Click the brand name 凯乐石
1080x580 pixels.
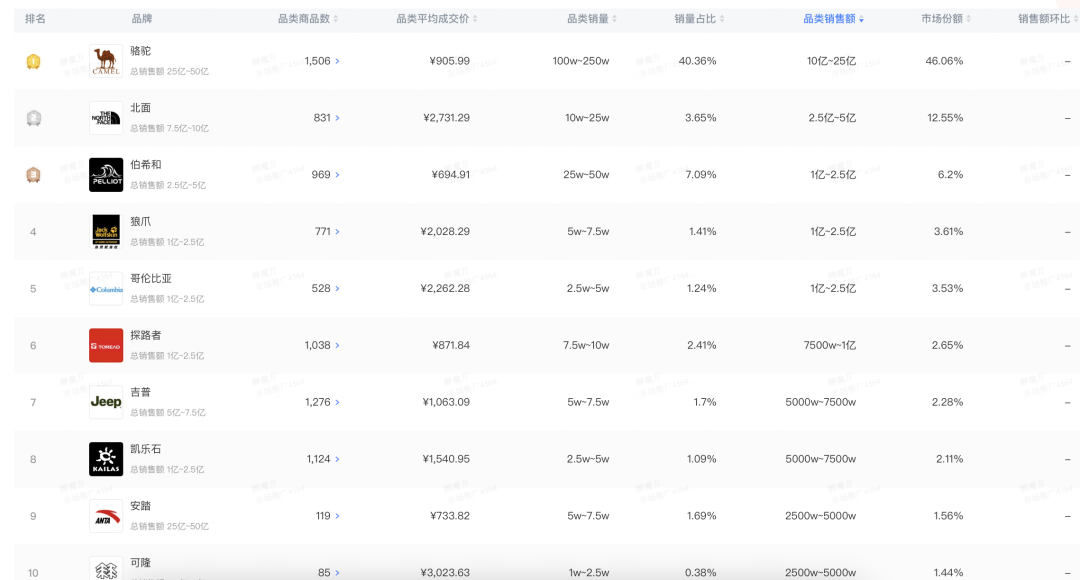[x=146, y=449]
